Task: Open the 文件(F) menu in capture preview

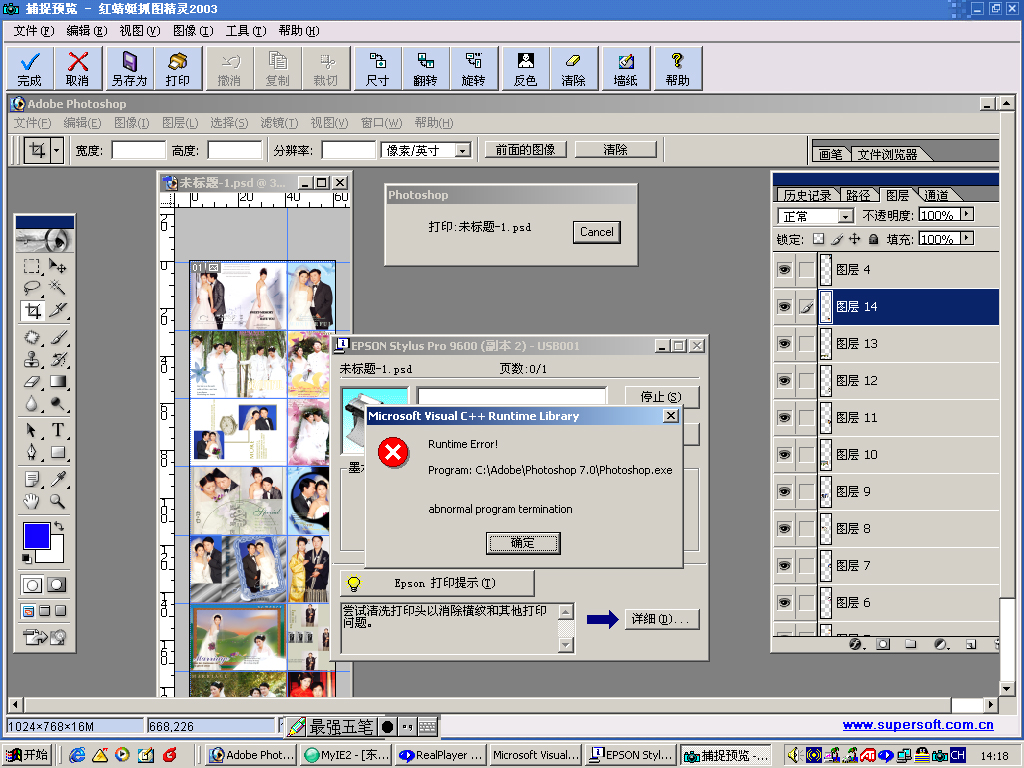Action: (x=34, y=31)
